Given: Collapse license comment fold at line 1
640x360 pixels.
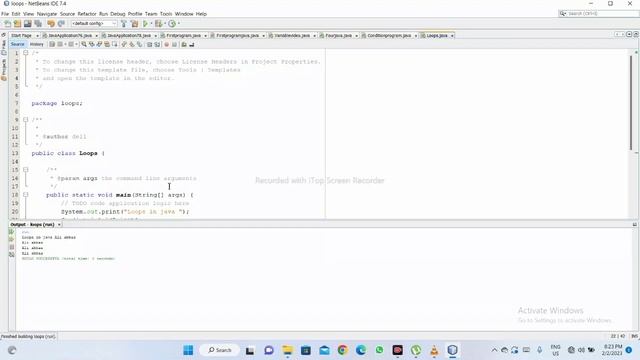Looking at the screenshot, I should (26, 53).
